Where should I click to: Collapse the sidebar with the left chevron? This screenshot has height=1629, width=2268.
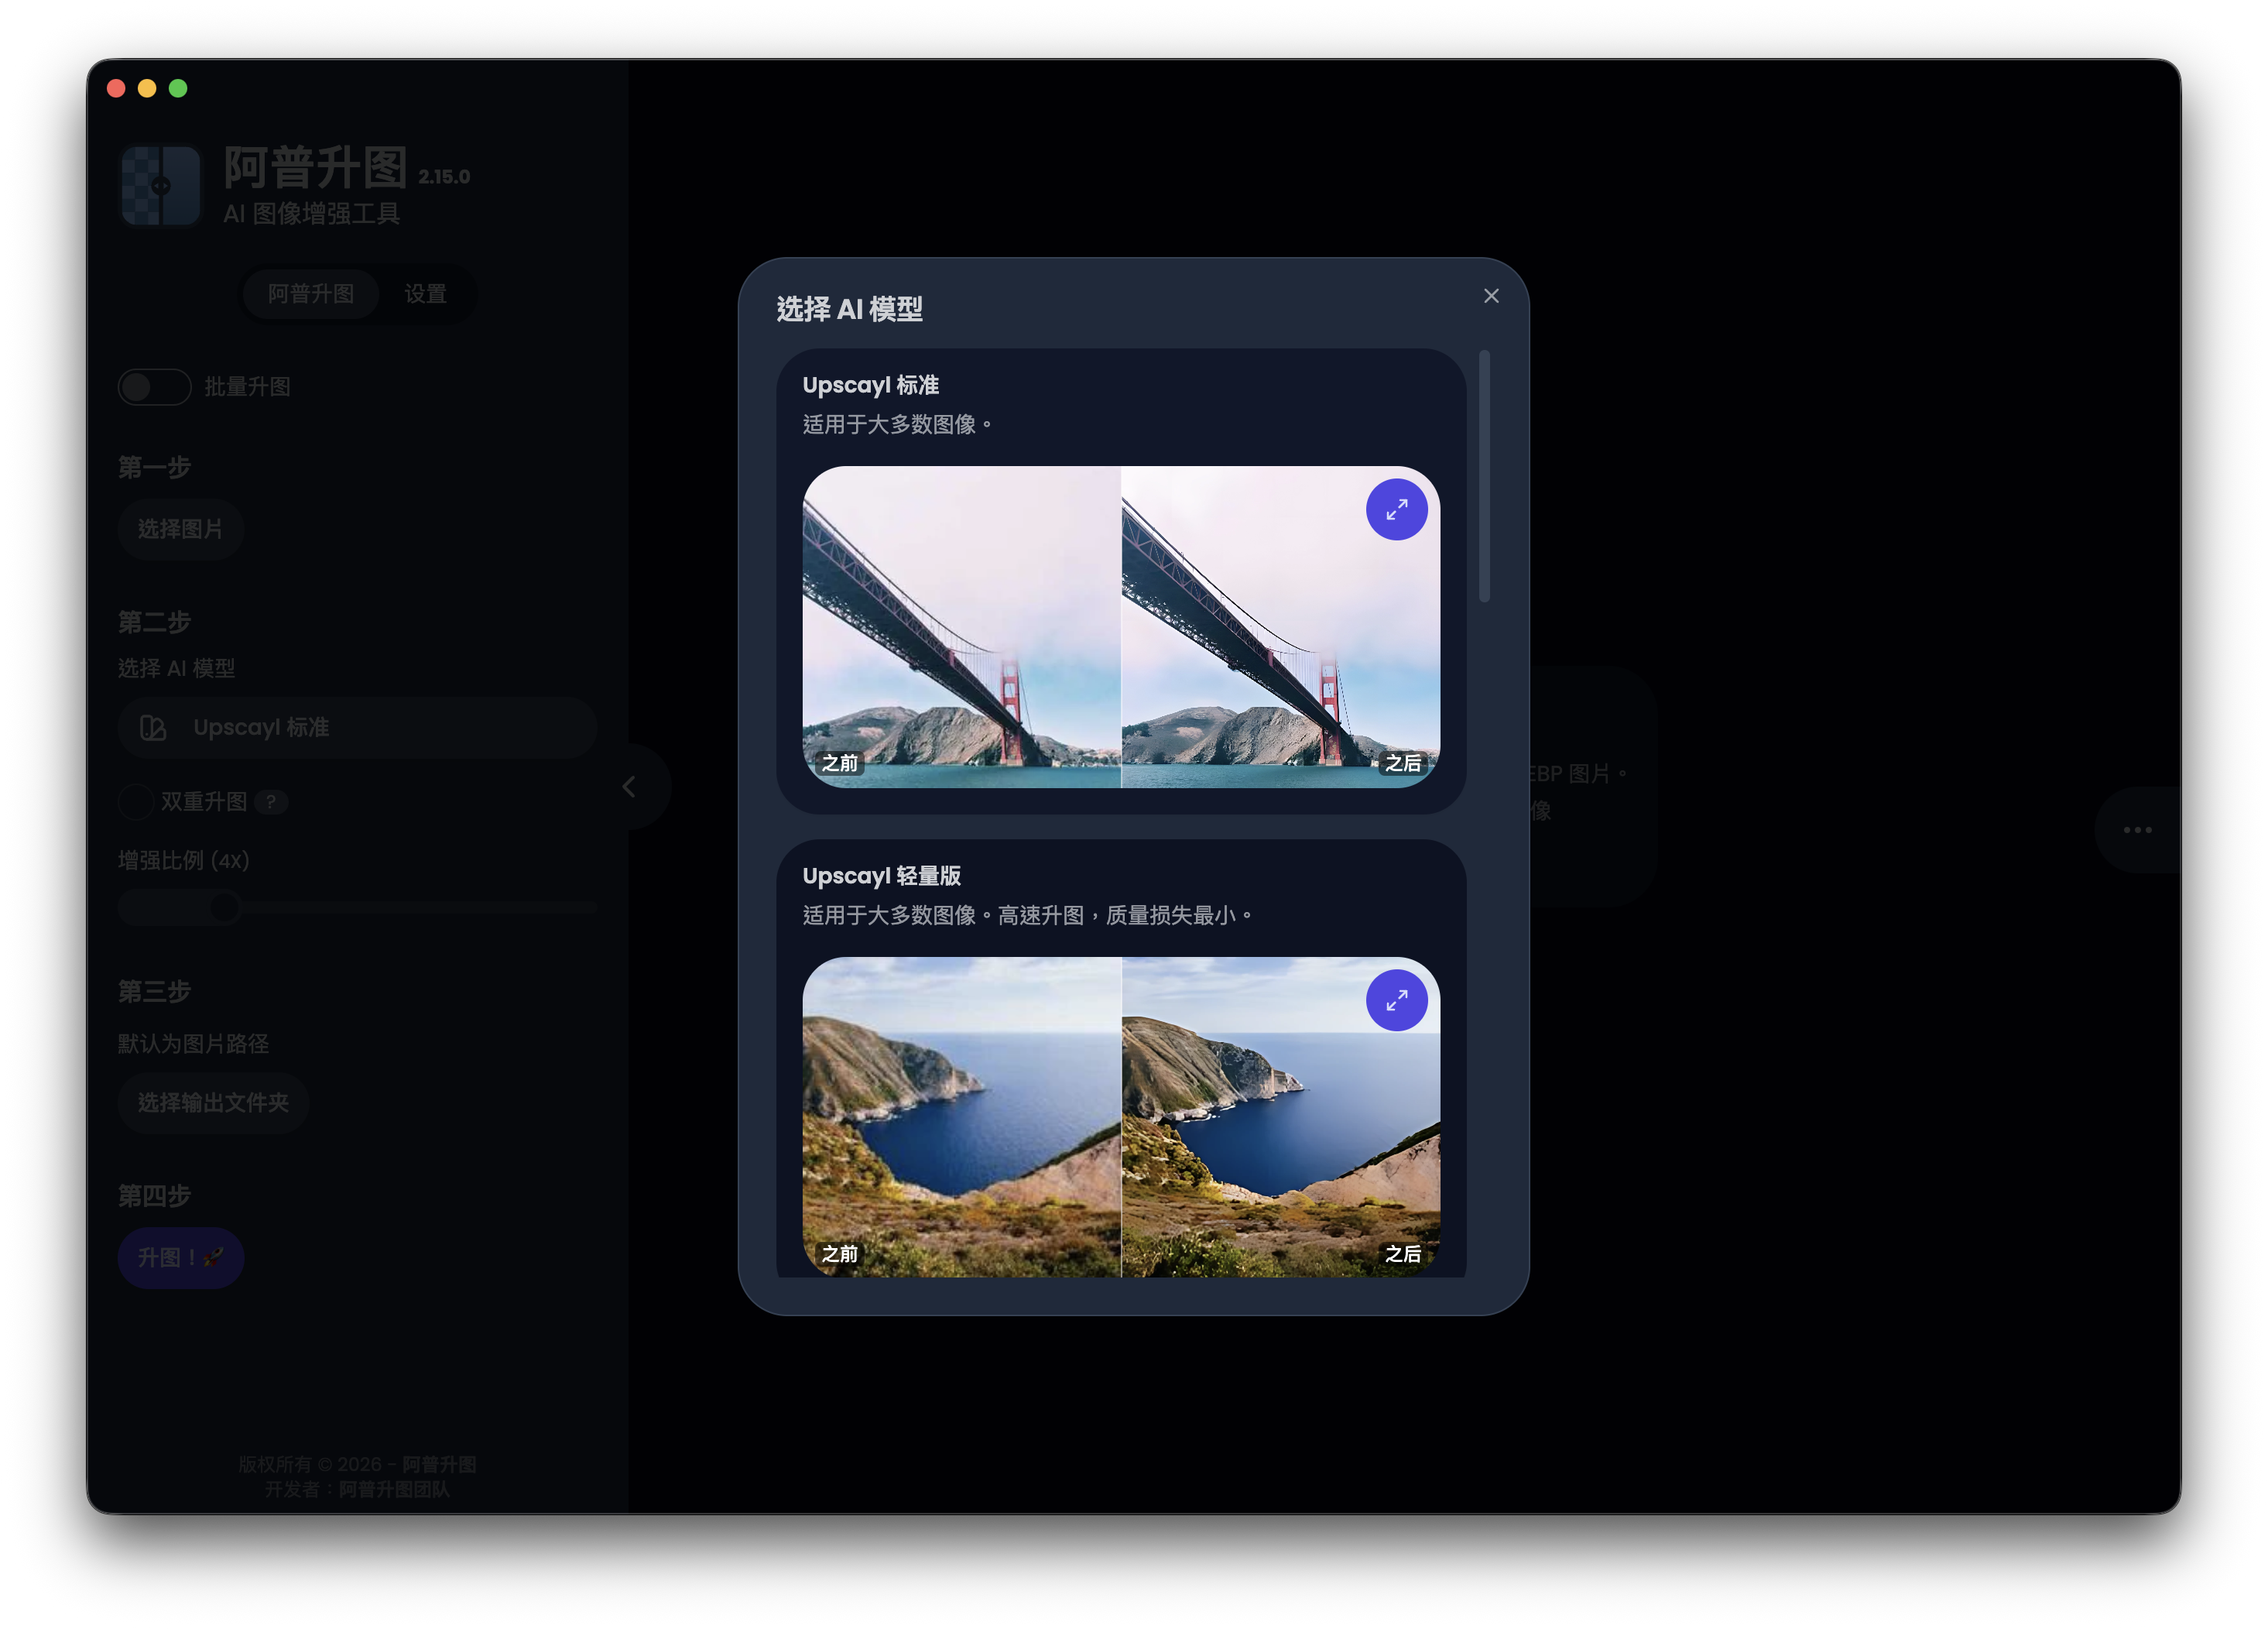tap(630, 787)
